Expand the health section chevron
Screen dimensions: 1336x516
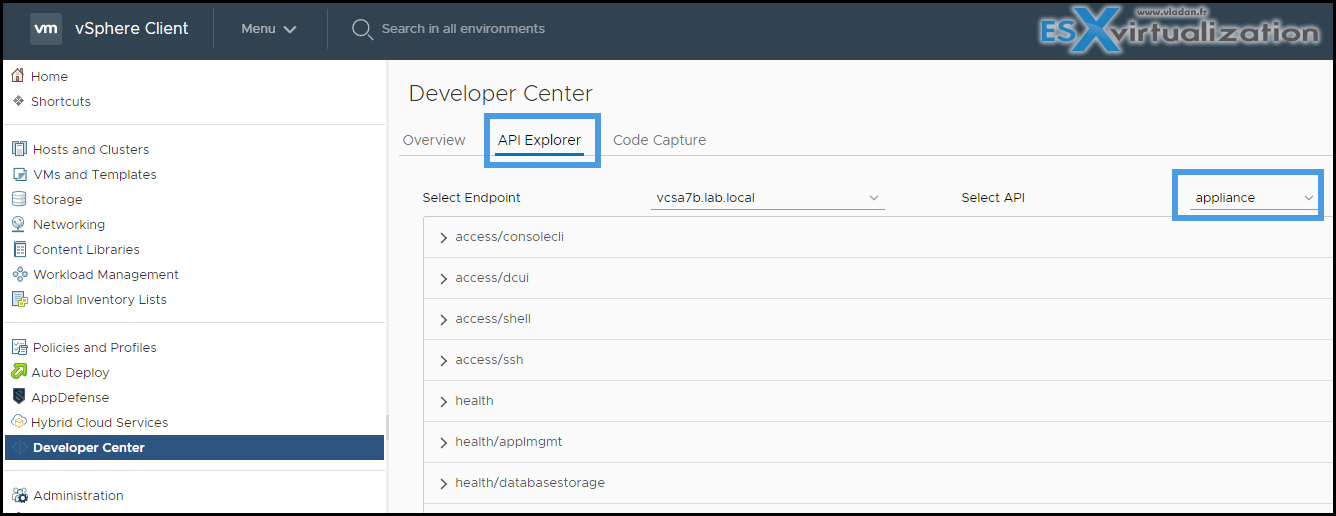pos(443,401)
